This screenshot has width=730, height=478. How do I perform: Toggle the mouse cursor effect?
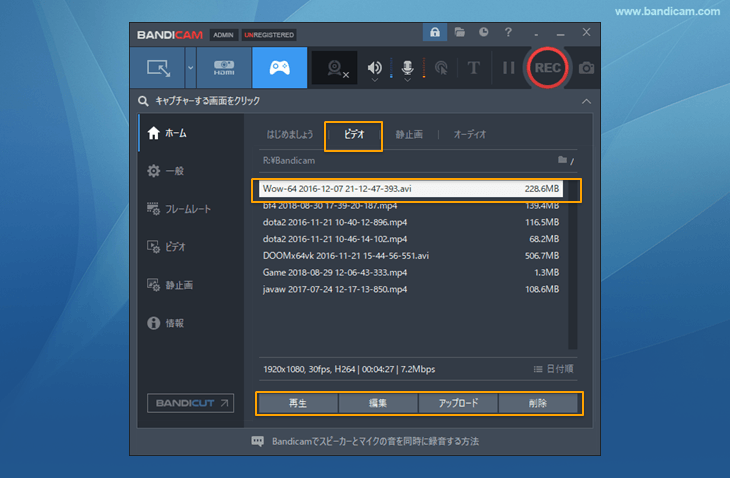coord(439,69)
